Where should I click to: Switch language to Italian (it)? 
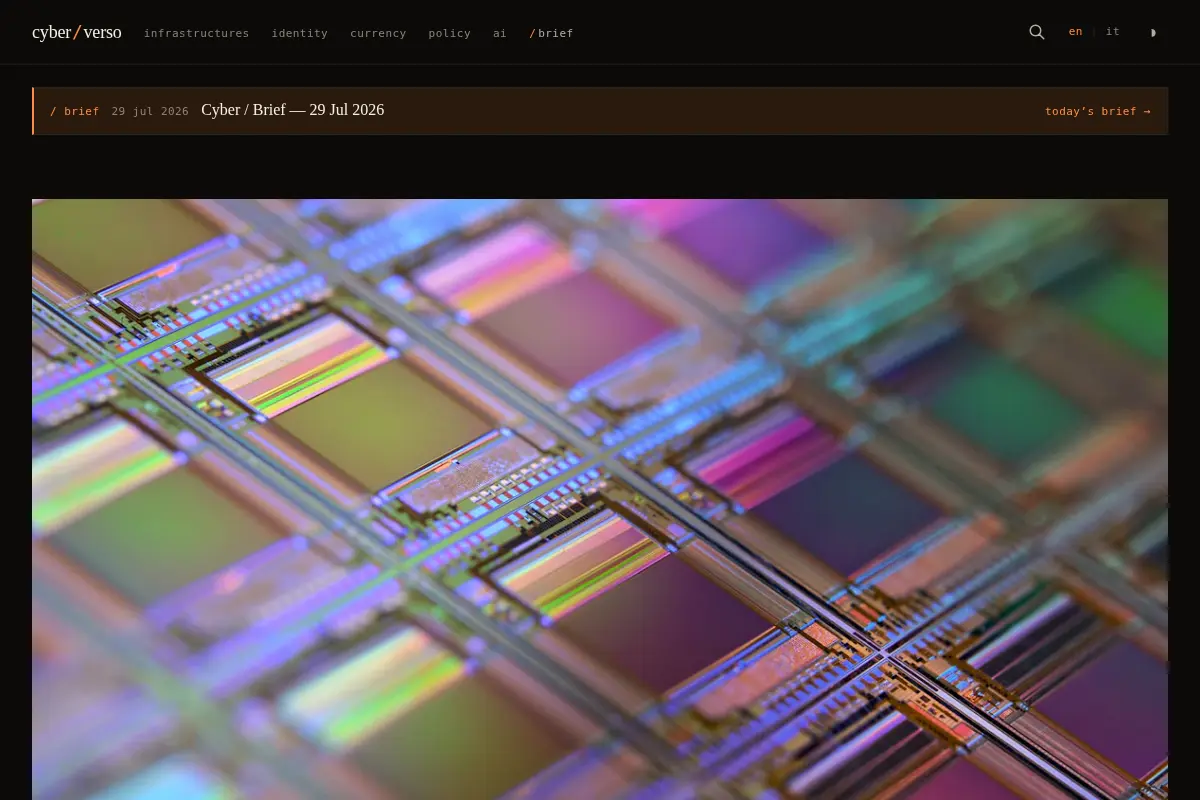(1113, 32)
